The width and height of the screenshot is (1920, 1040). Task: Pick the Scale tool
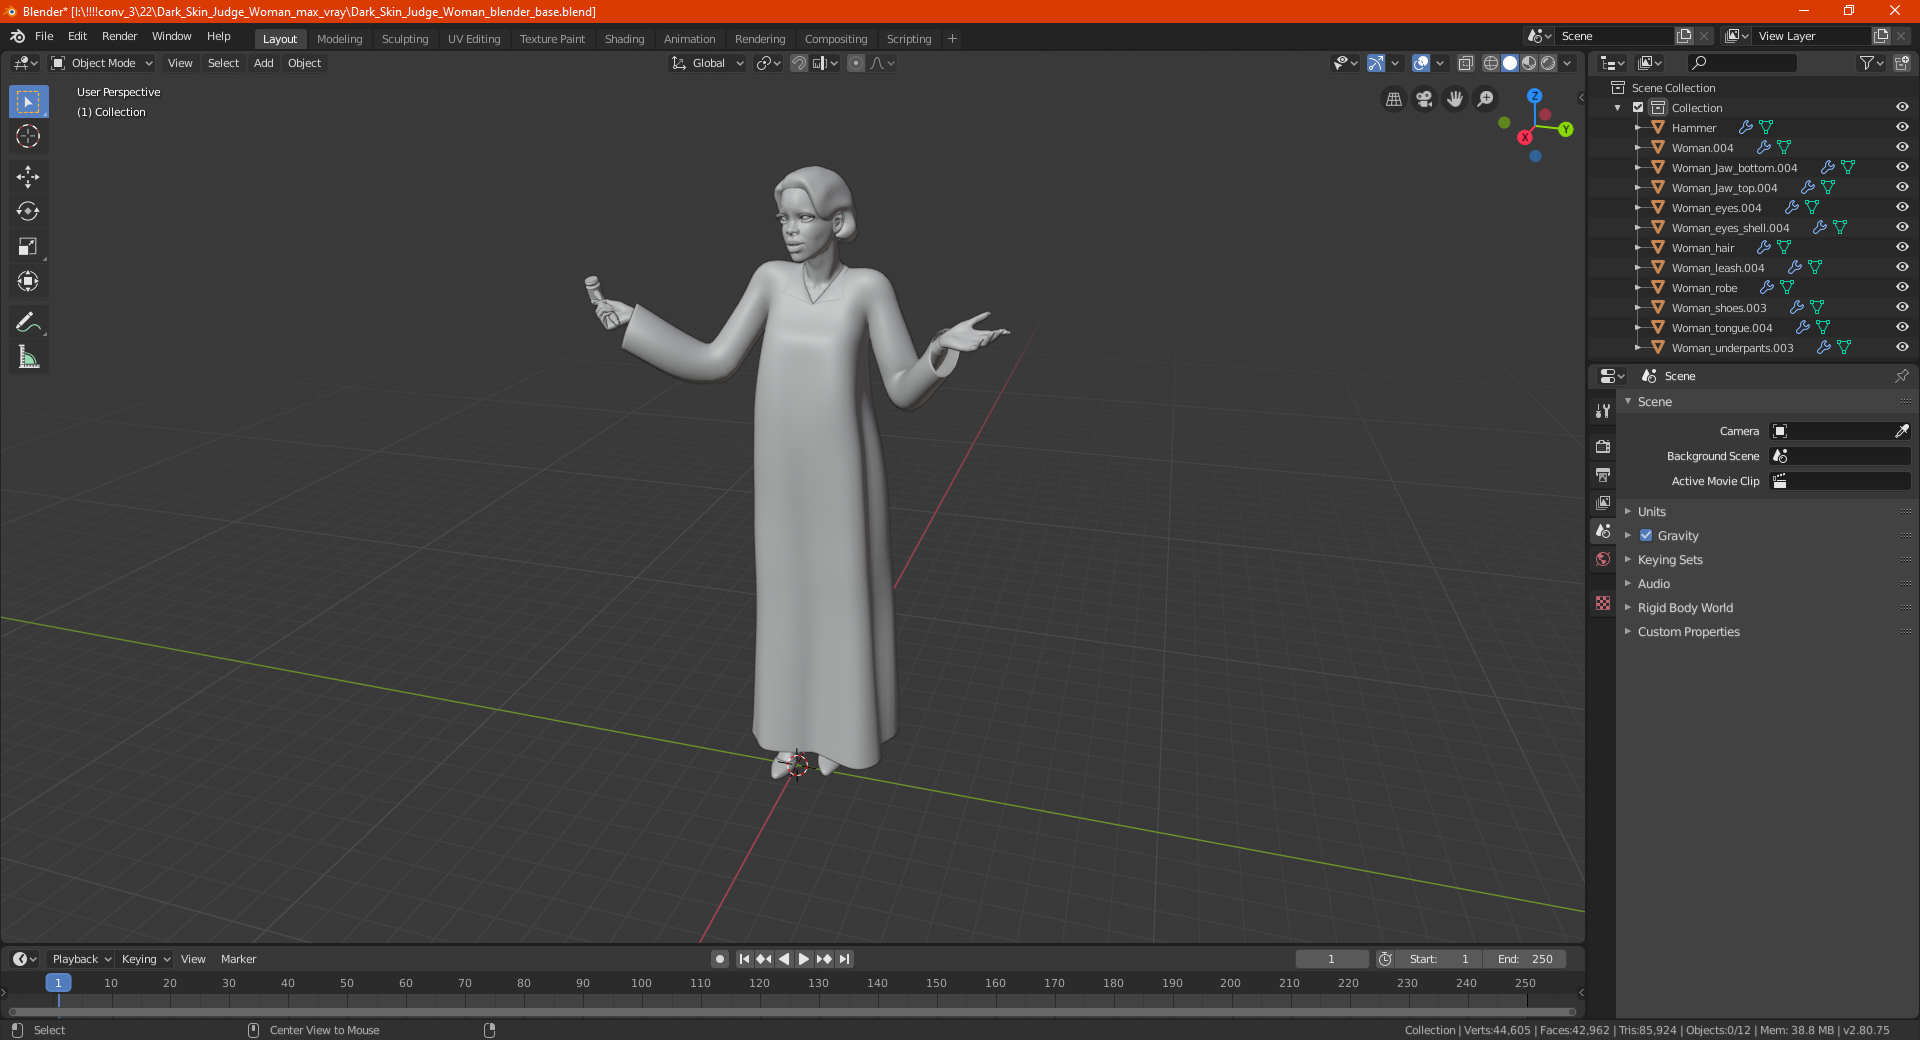tap(28, 247)
